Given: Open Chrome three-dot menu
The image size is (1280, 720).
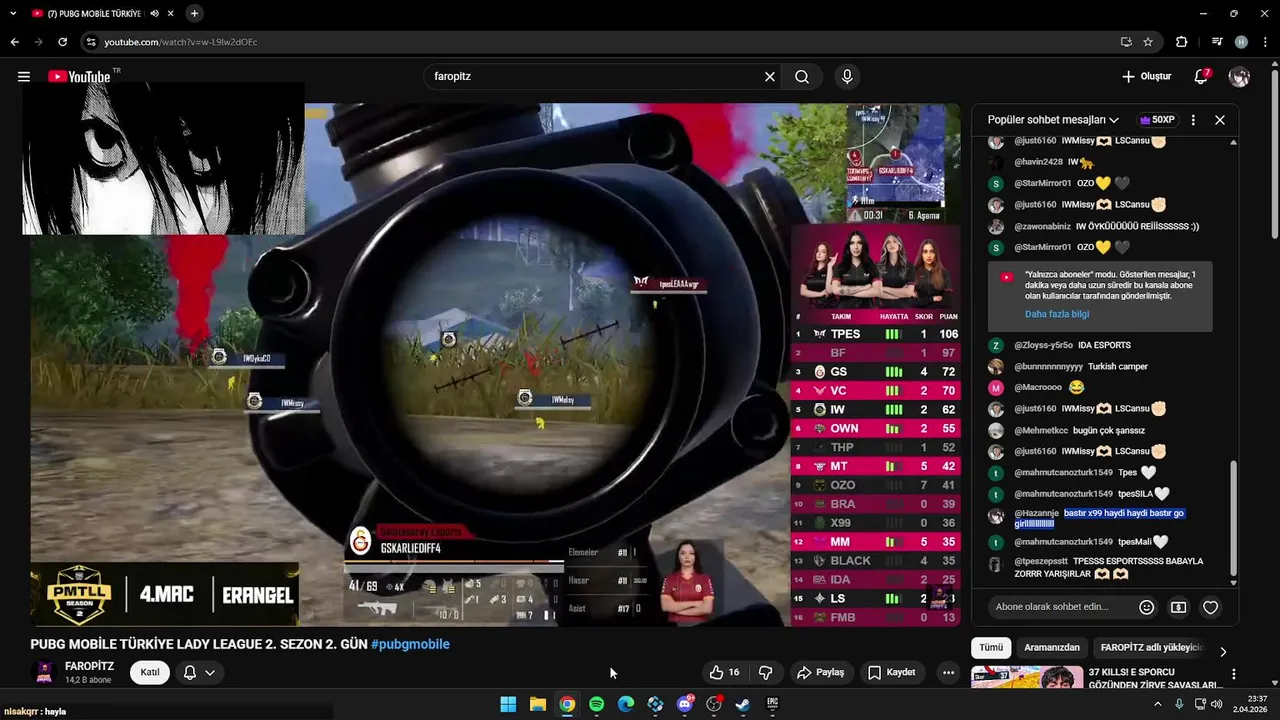Looking at the screenshot, I should coord(1264,42).
